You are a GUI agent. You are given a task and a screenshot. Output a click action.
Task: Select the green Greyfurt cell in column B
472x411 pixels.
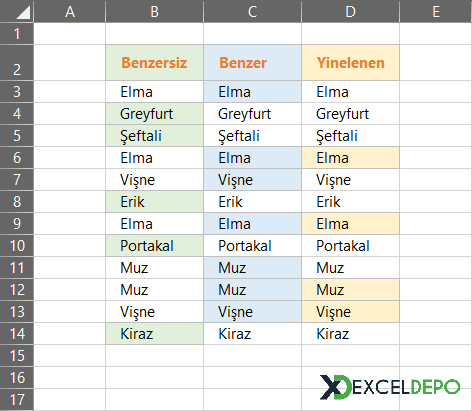[154, 114]
